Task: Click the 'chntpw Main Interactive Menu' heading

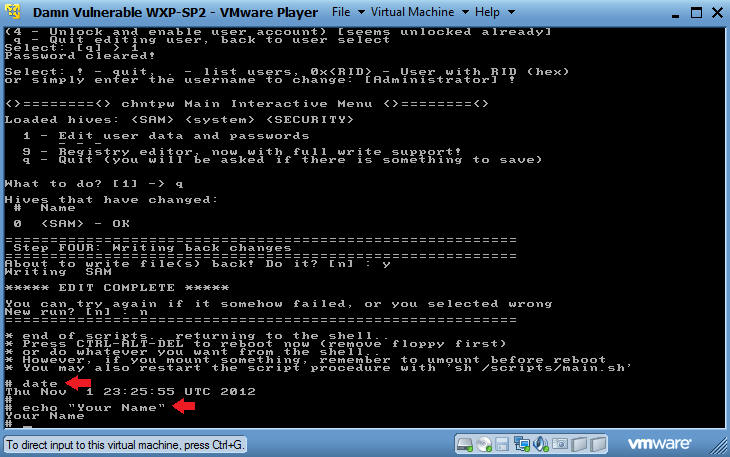Action: [247, 103]
